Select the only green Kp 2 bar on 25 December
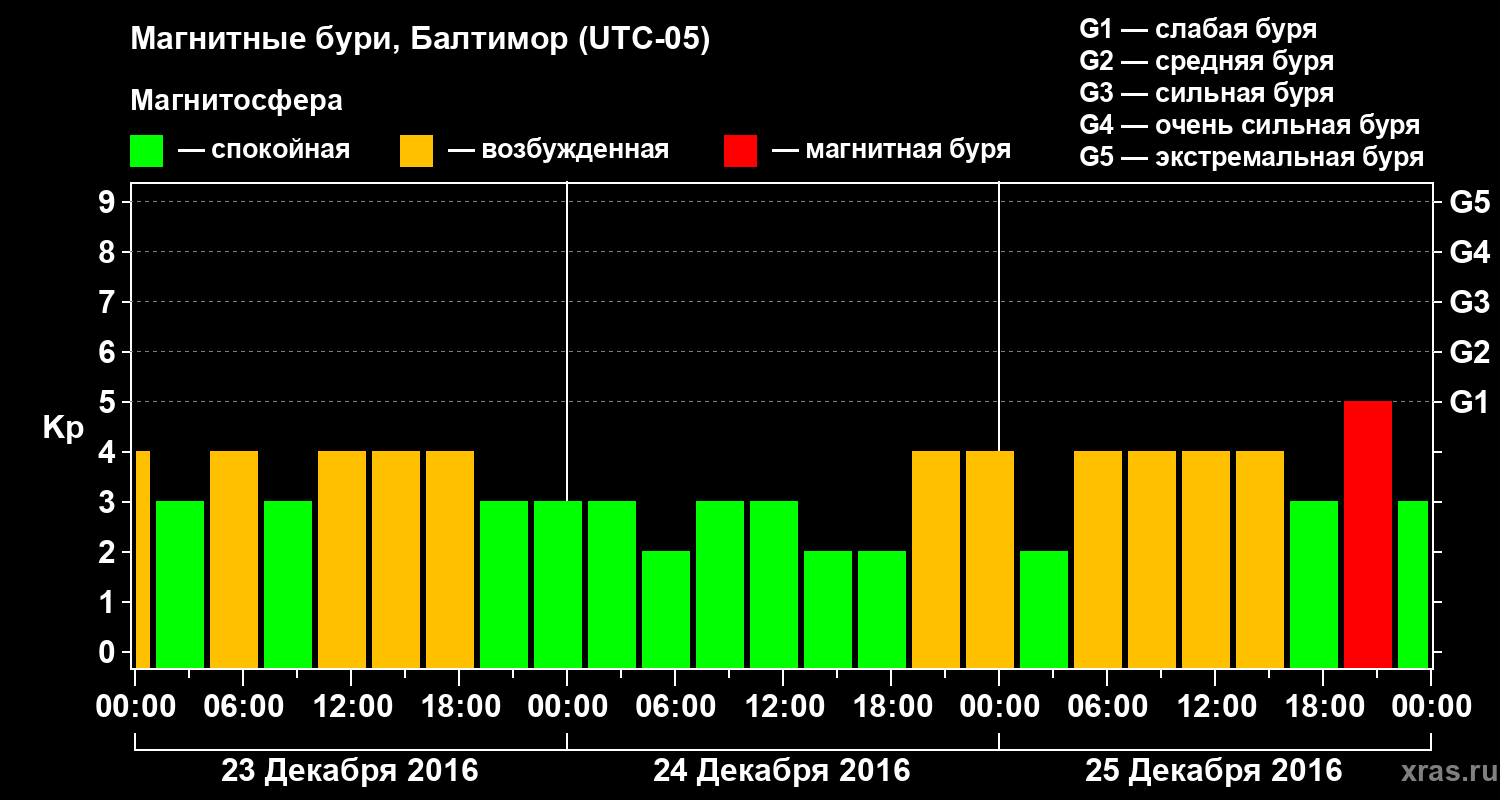Screen dimensions: 1500x800 pyautogui.click(x=1044, y=609)
